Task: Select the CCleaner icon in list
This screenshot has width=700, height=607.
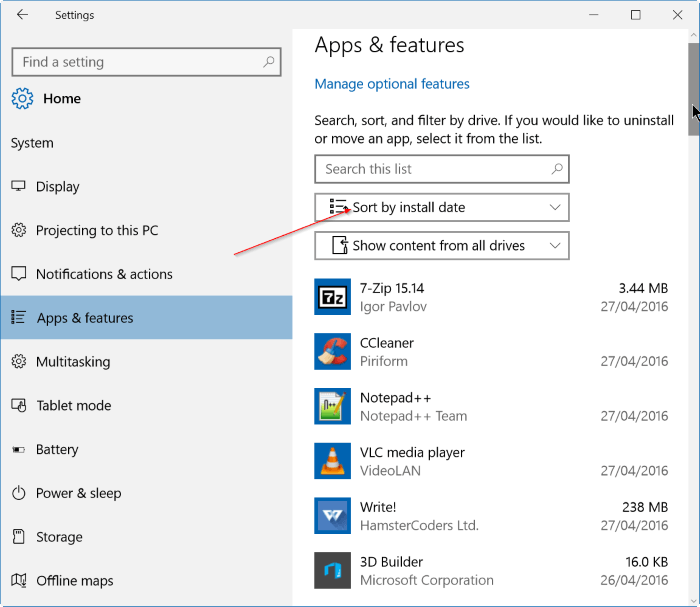Action: [332, 351]
